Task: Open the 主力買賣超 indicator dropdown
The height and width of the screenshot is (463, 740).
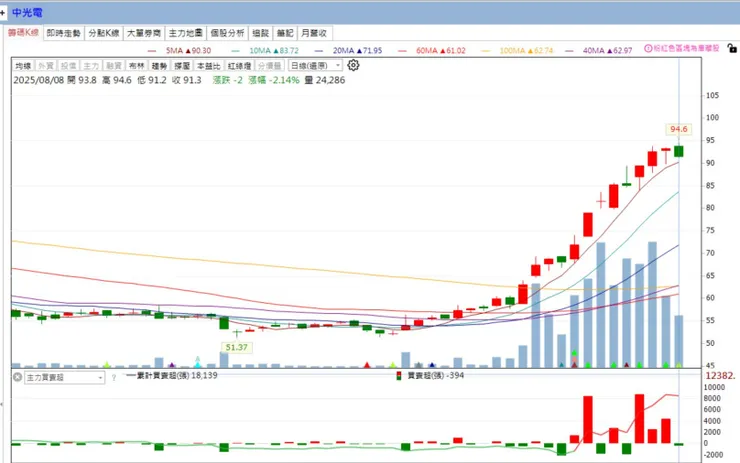Action: pyautogui.click(x=64, y=378)
